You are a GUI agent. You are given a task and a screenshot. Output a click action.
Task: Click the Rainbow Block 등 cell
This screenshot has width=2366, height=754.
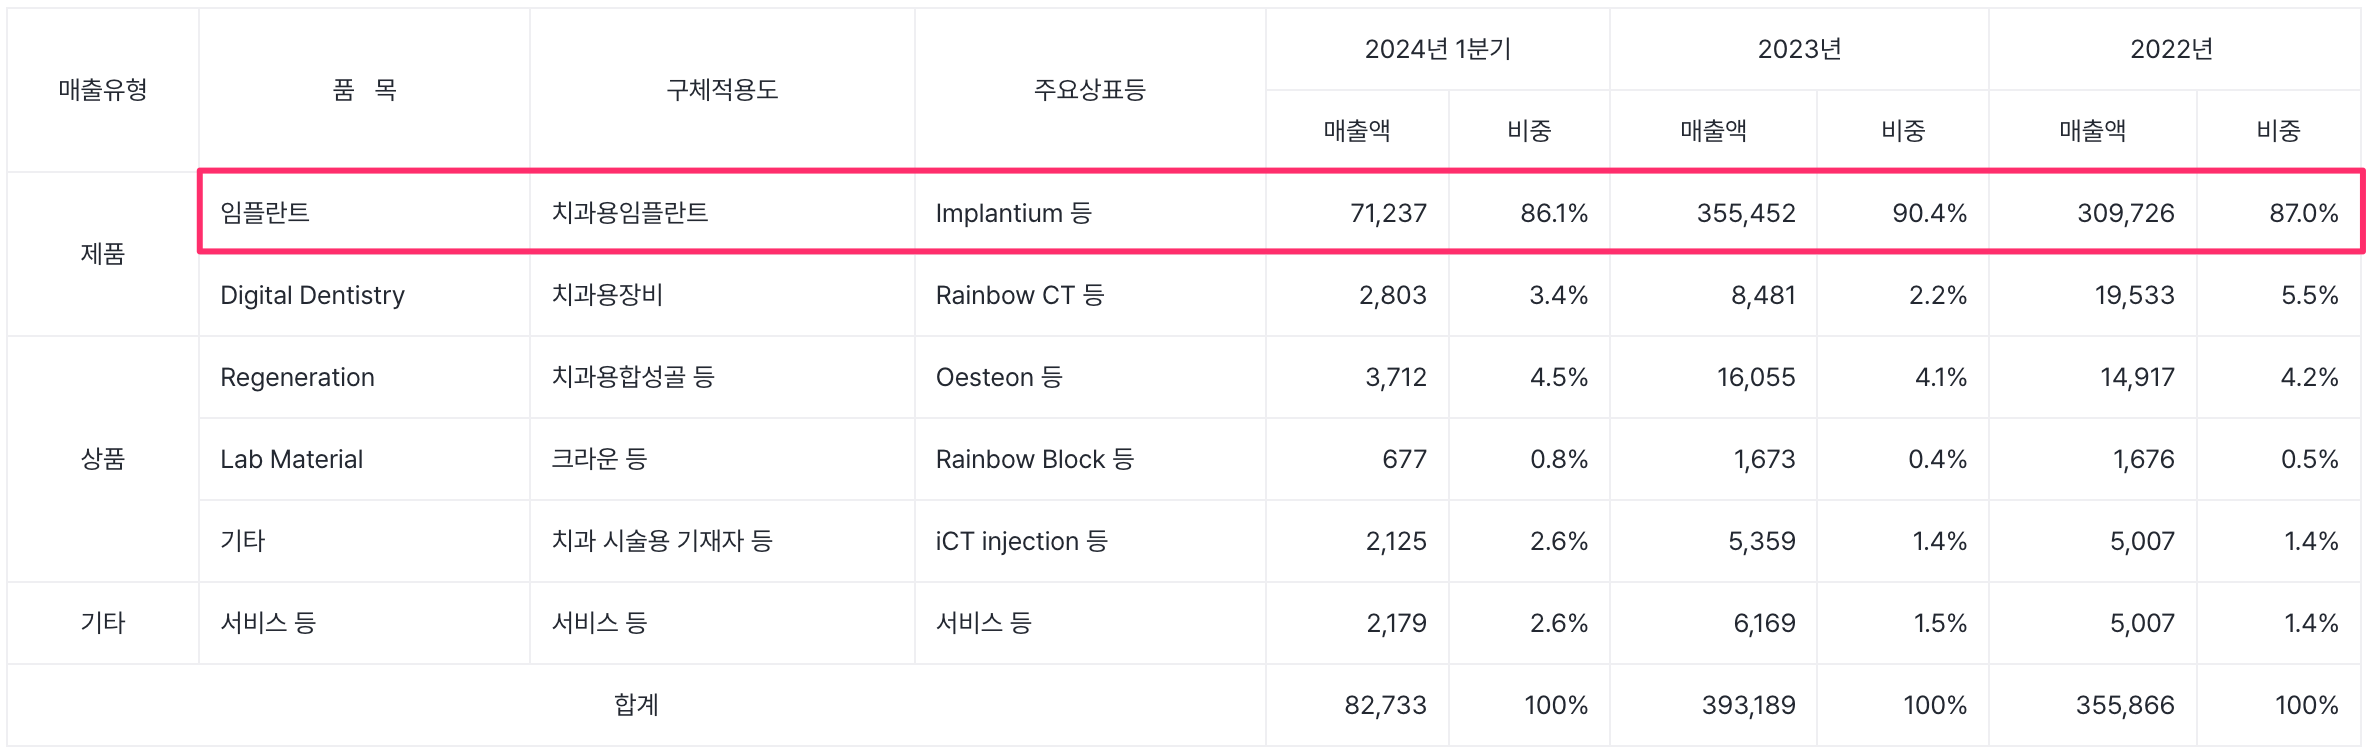click(1034, 459)
